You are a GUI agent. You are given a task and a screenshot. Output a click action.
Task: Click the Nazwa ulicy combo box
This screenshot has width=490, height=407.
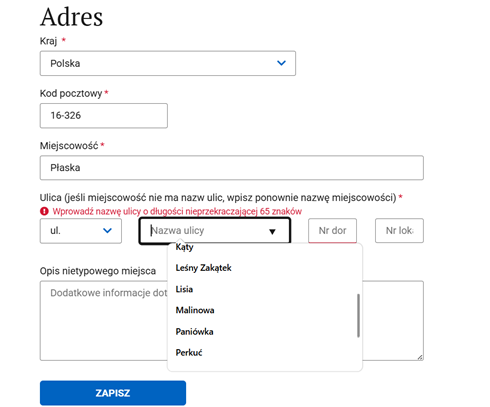point(215,231)
